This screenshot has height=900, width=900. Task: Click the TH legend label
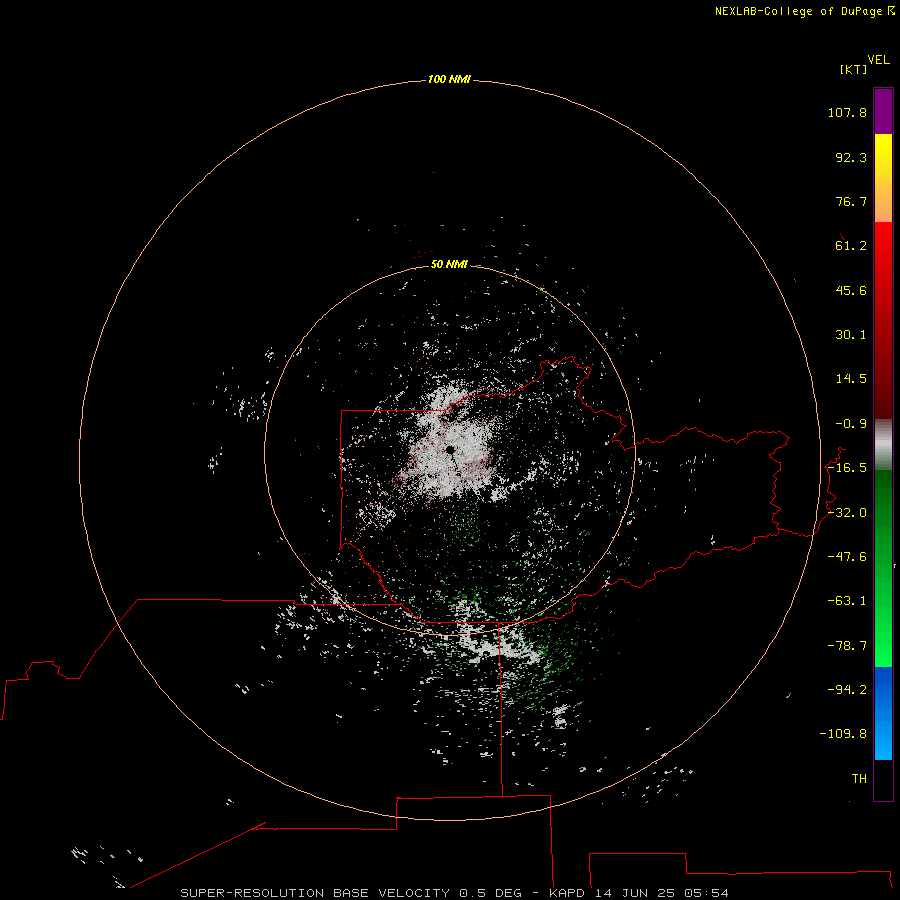tap(859, 778)
